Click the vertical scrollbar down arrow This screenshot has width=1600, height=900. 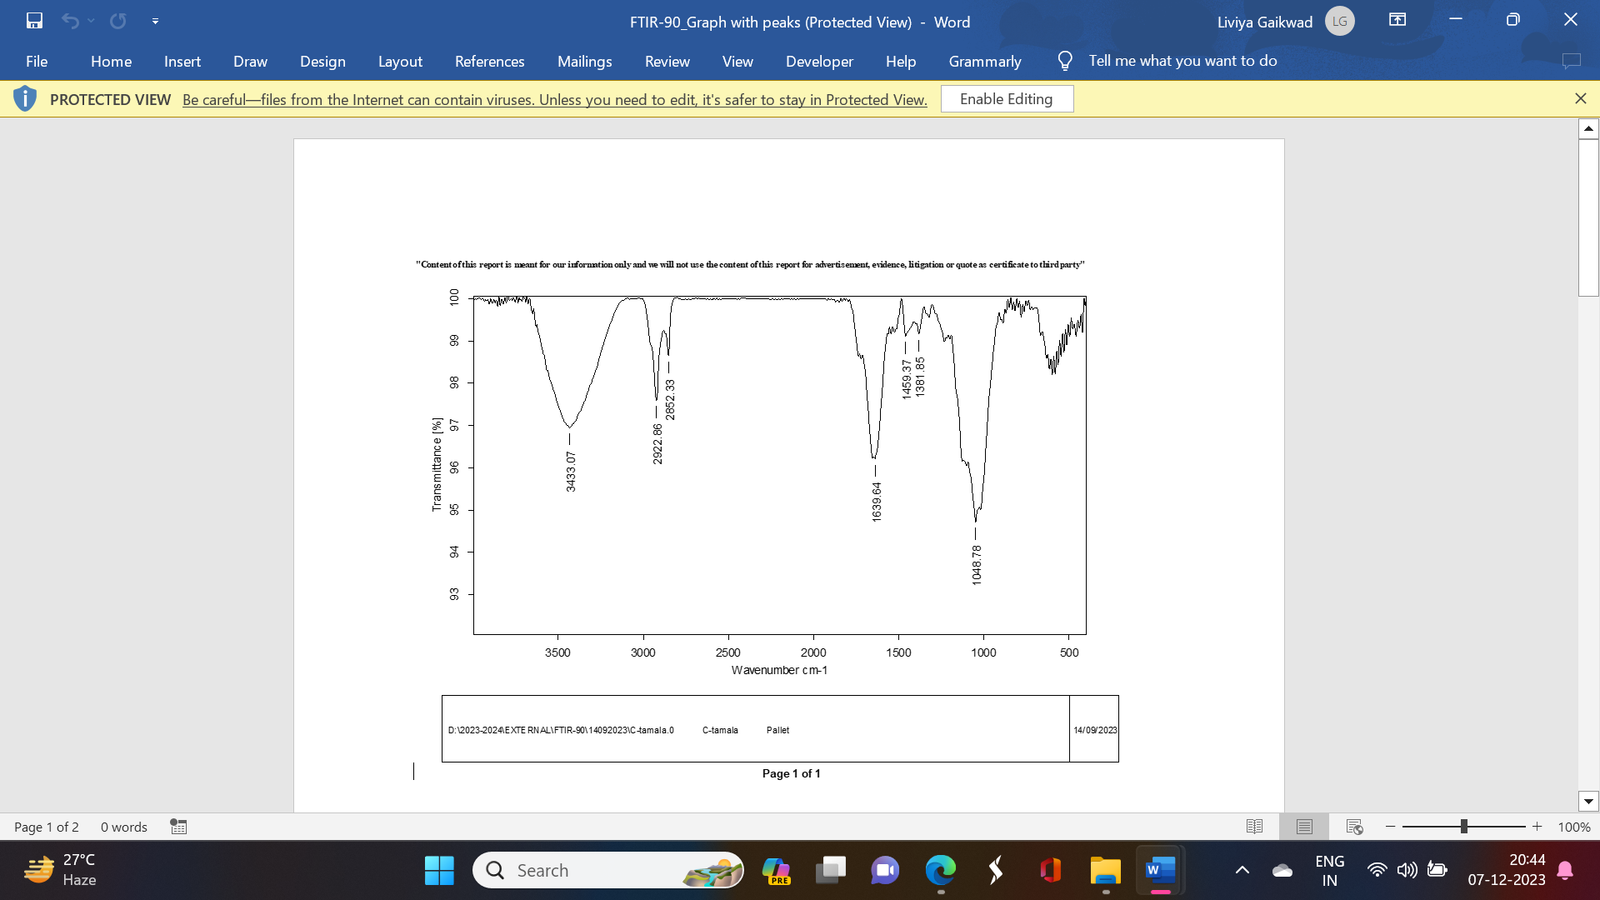(x=1588, y=801)
